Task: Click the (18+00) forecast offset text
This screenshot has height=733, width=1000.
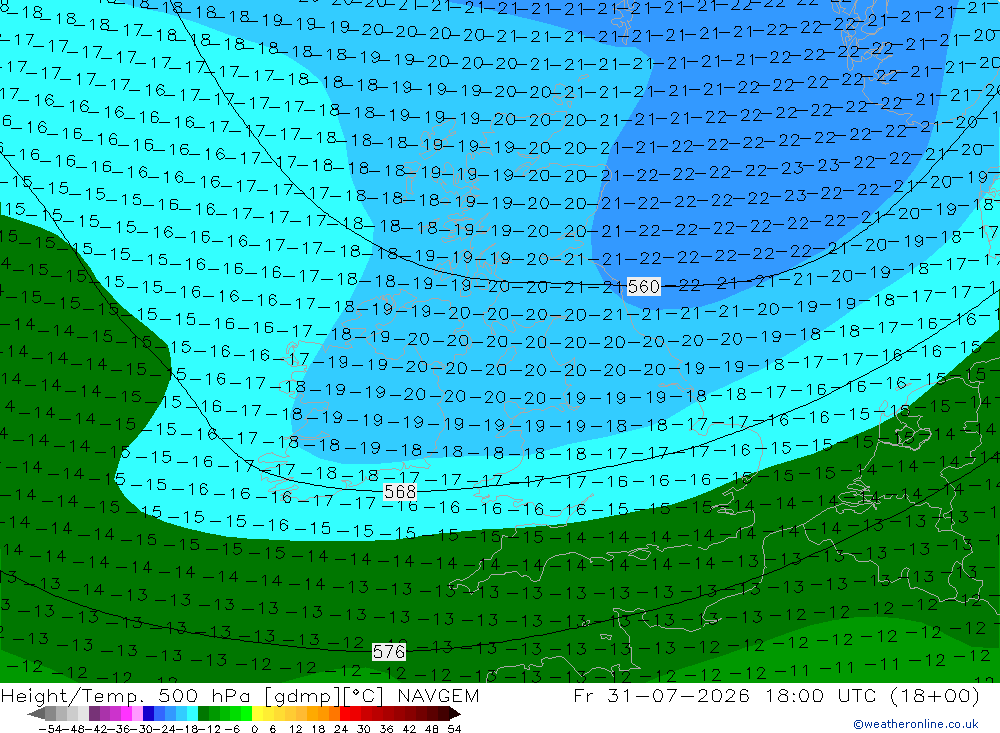Action: click(934, 695)
